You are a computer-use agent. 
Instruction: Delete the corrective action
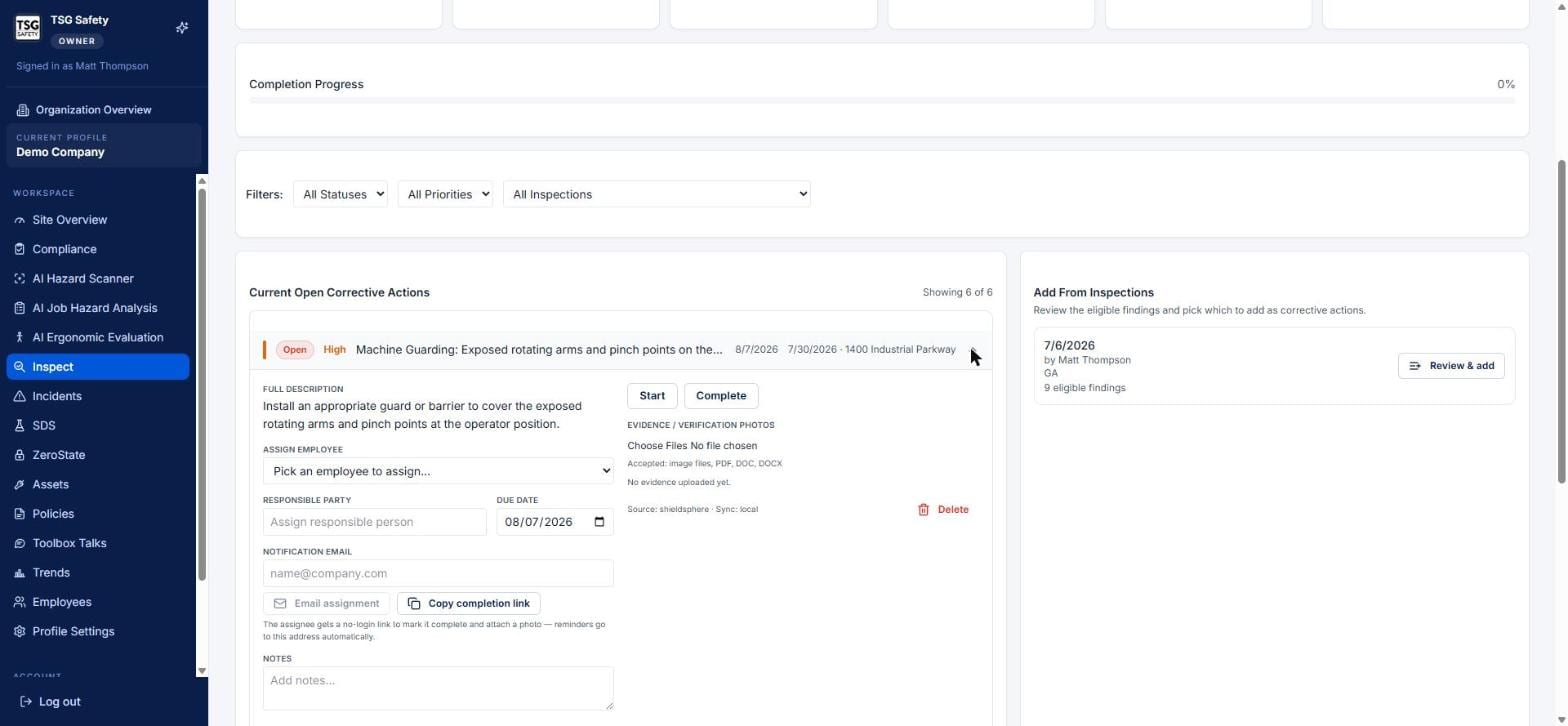pyautogui.click(x=943, y=510)
